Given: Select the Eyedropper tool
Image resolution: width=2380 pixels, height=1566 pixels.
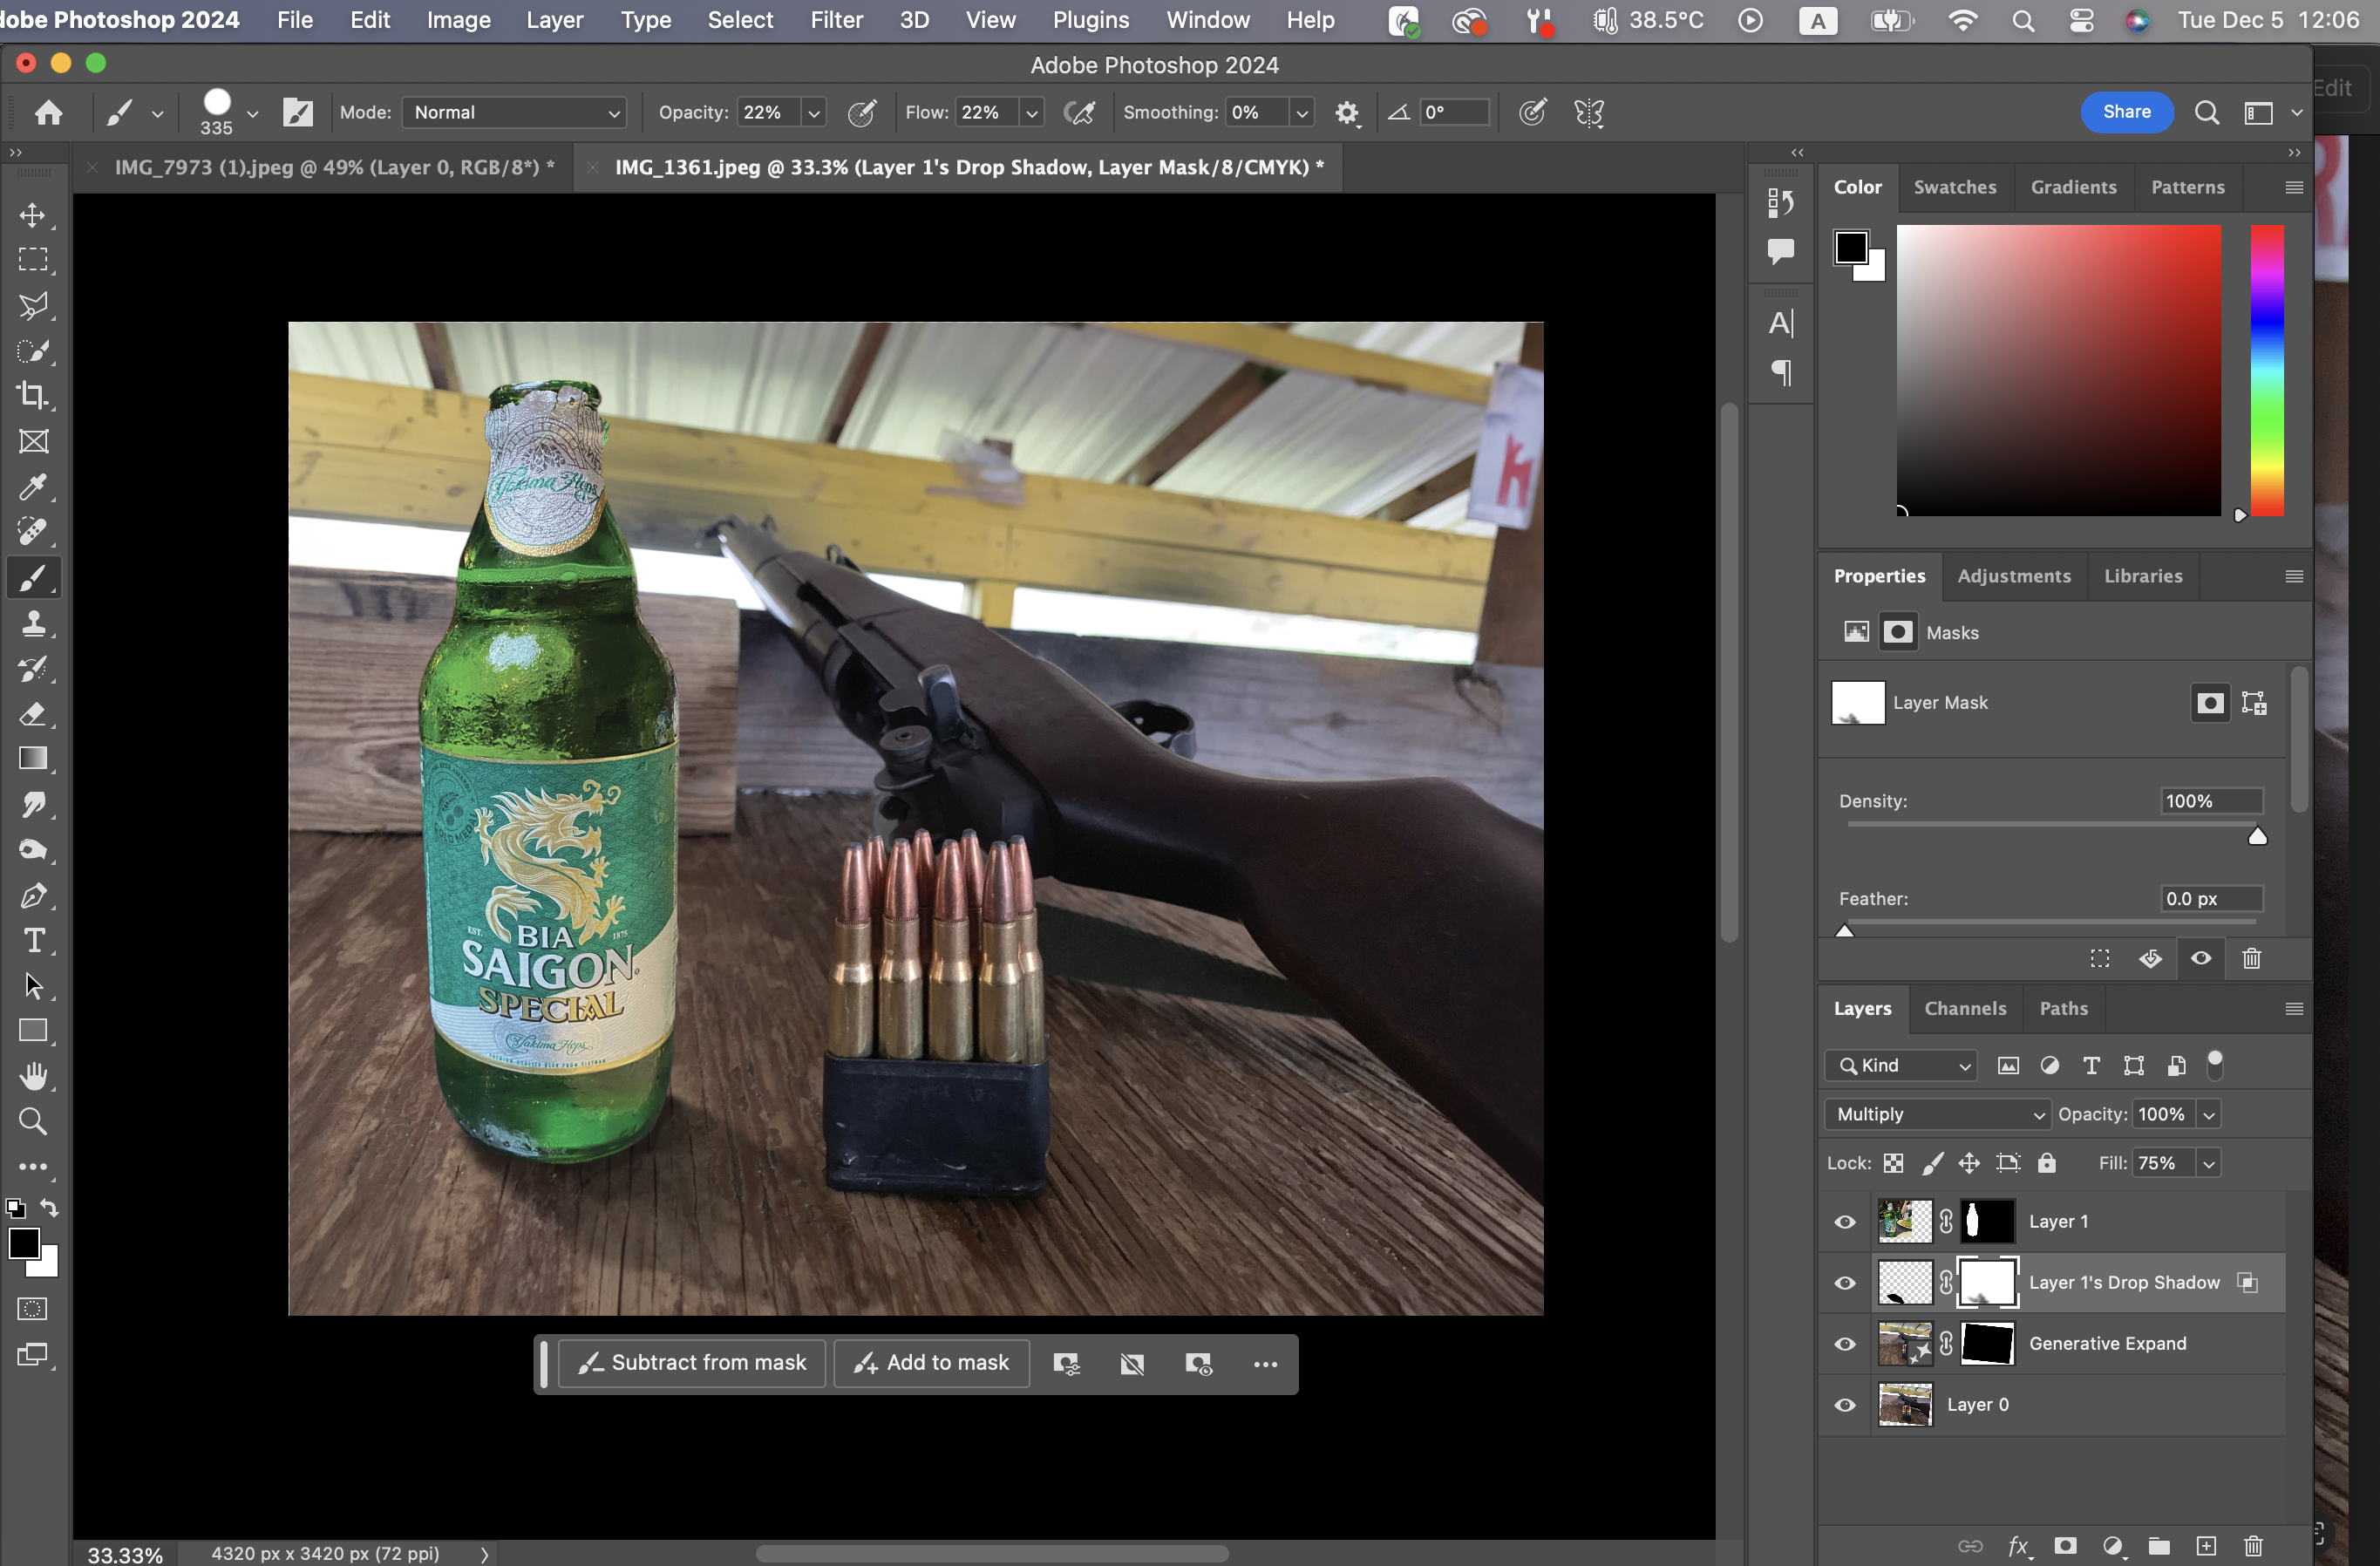Looking at the screenshot, I should pyautogui.click(x=33, y=487).
